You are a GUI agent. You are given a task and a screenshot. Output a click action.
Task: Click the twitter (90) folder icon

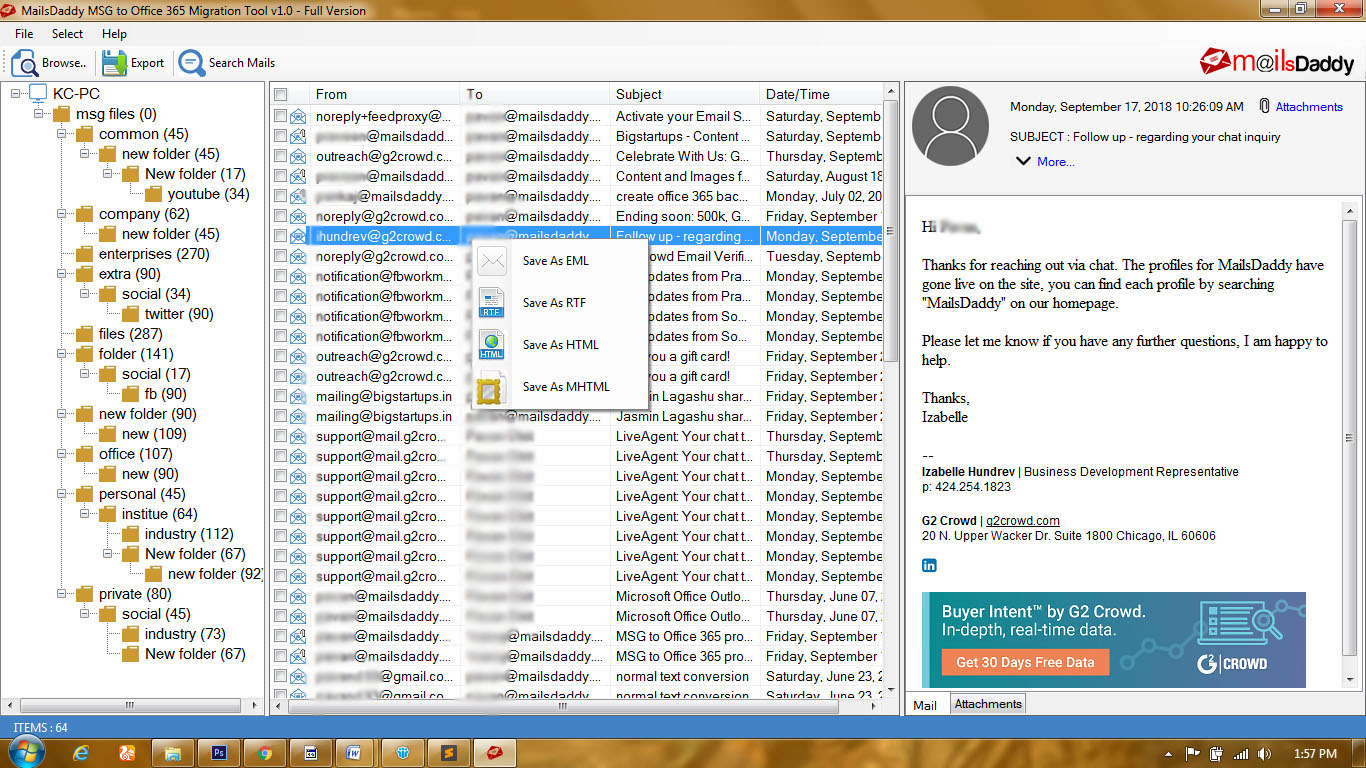tap(131, 314)
